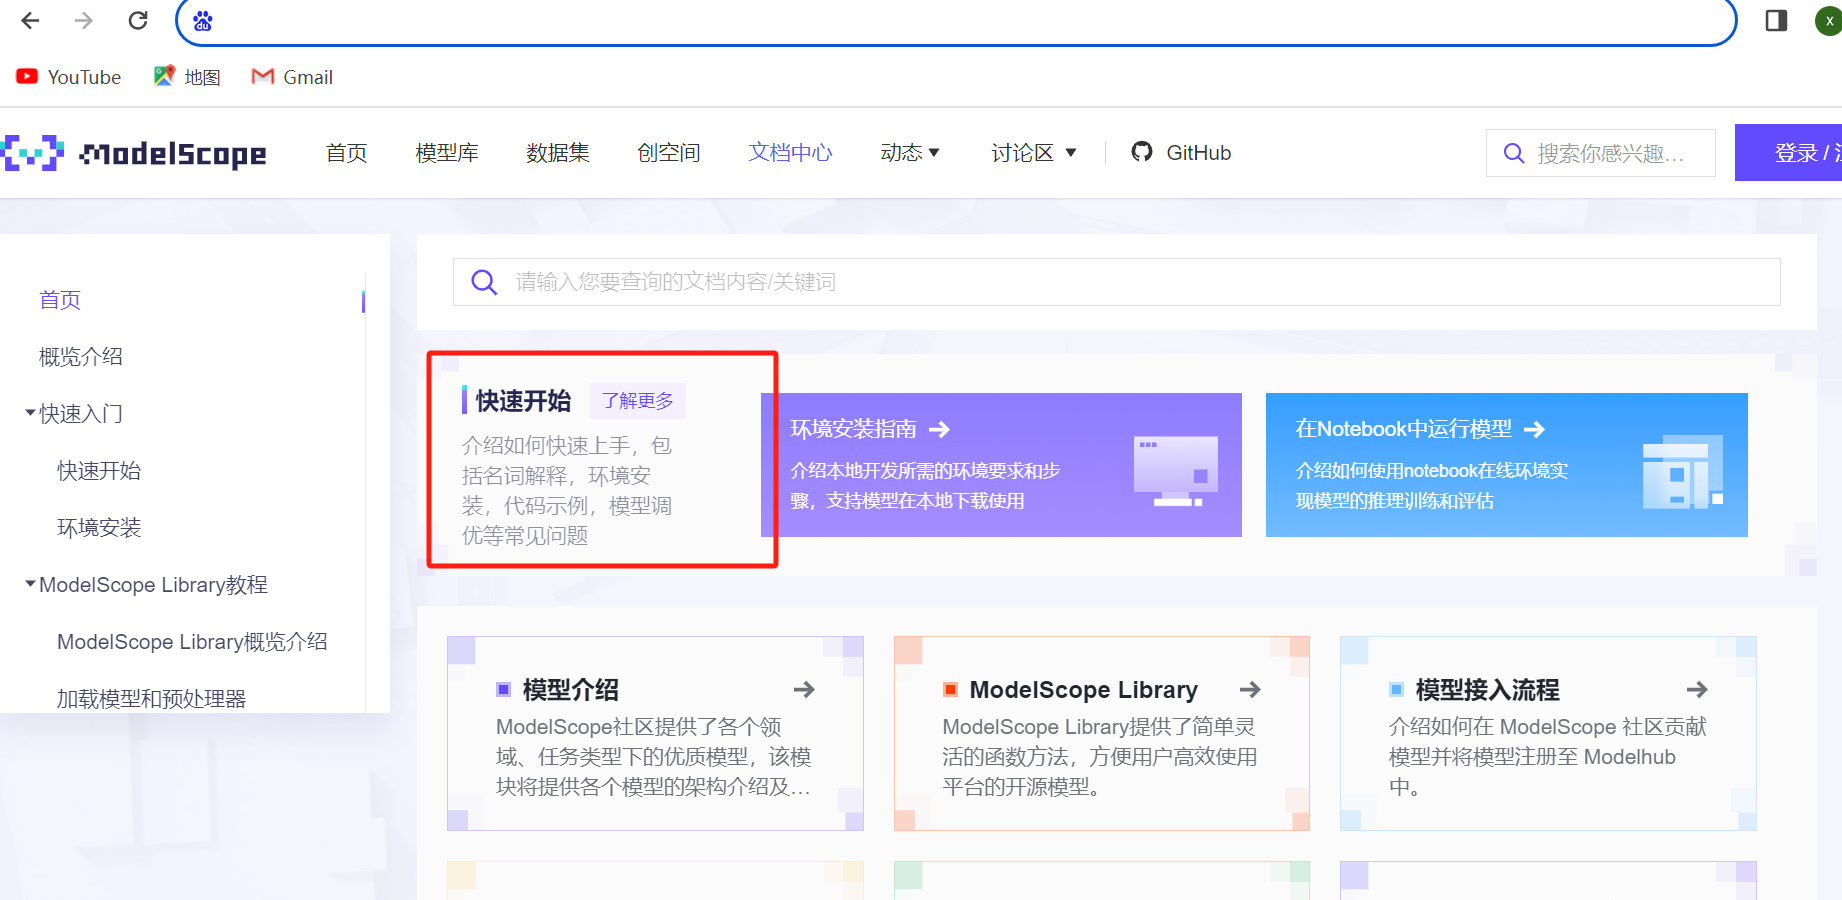This screenshot has width=1842, height=900.
Task: Click the 快速开始 heading
Action: point(523,401)
